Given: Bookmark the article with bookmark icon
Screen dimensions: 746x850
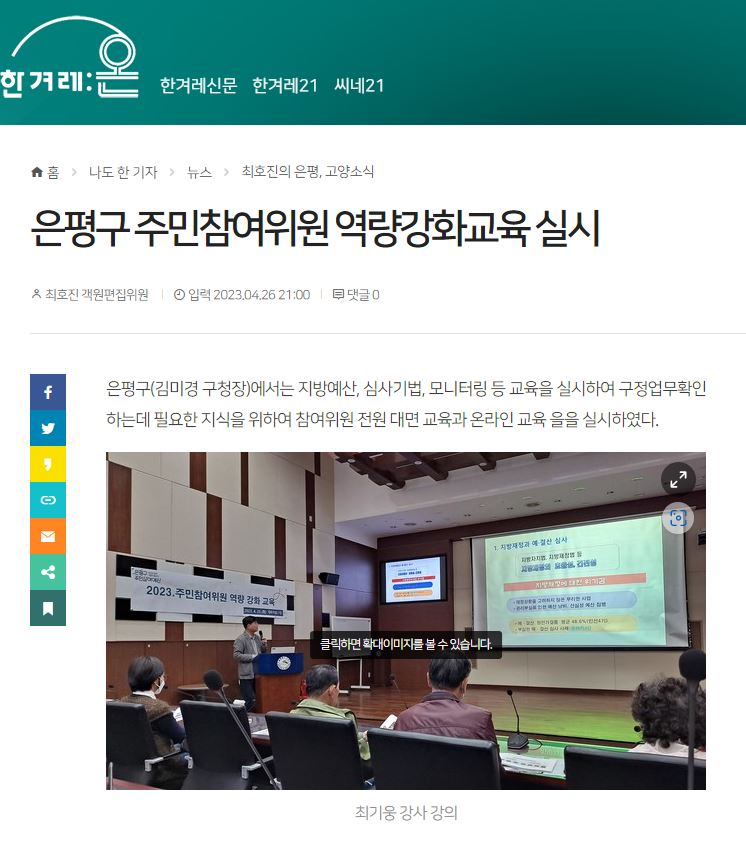Looking at the screenshot, I should coord(48,608).
